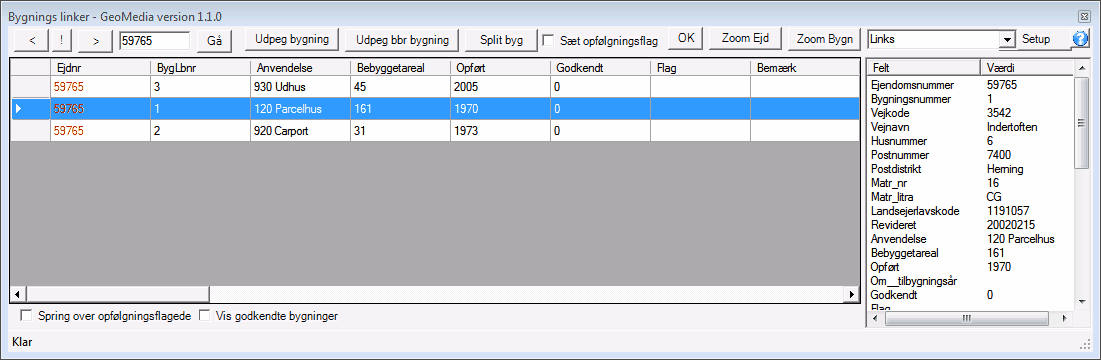Go to next property with > button
The image size is (1101, 360).
[x=95, y=41]
